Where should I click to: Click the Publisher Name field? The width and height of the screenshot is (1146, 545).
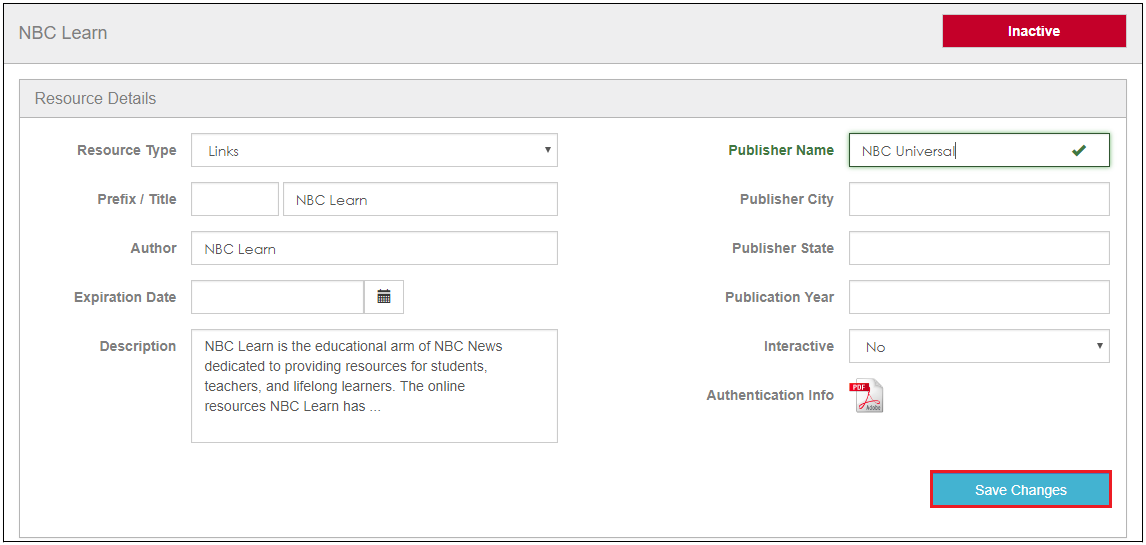click(x=979, y=150)
